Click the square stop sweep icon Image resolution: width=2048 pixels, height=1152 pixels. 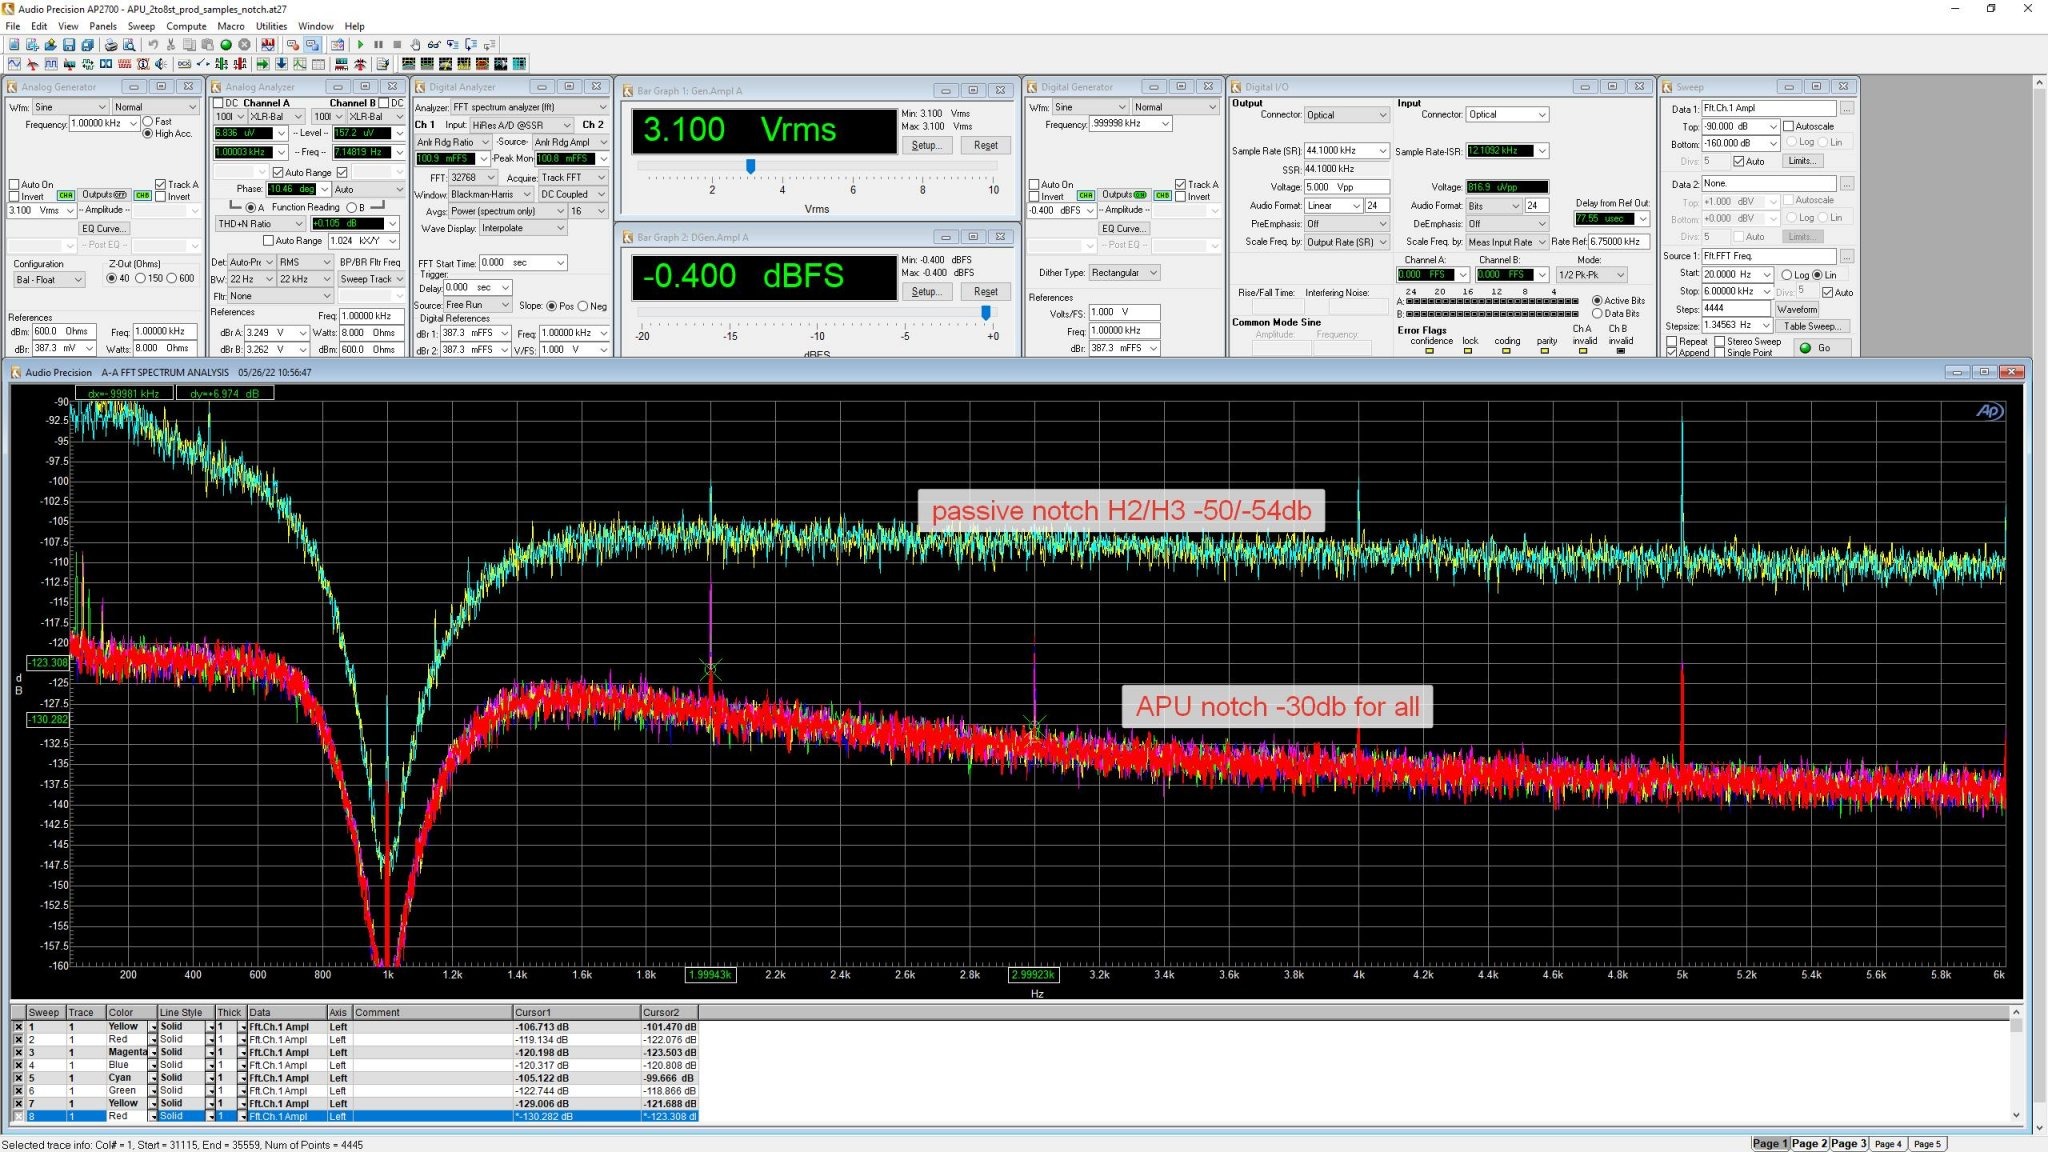397,45
